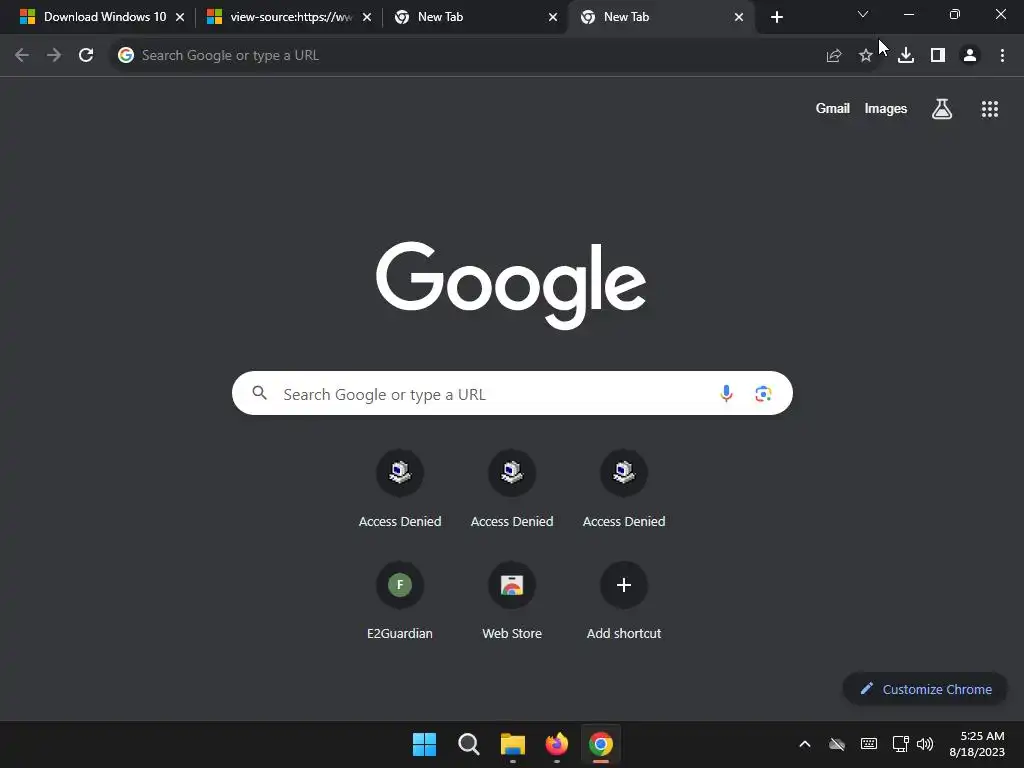1024x768 pixels.
Task: Open Firefox from the taskbar
Action: point(556,744)
